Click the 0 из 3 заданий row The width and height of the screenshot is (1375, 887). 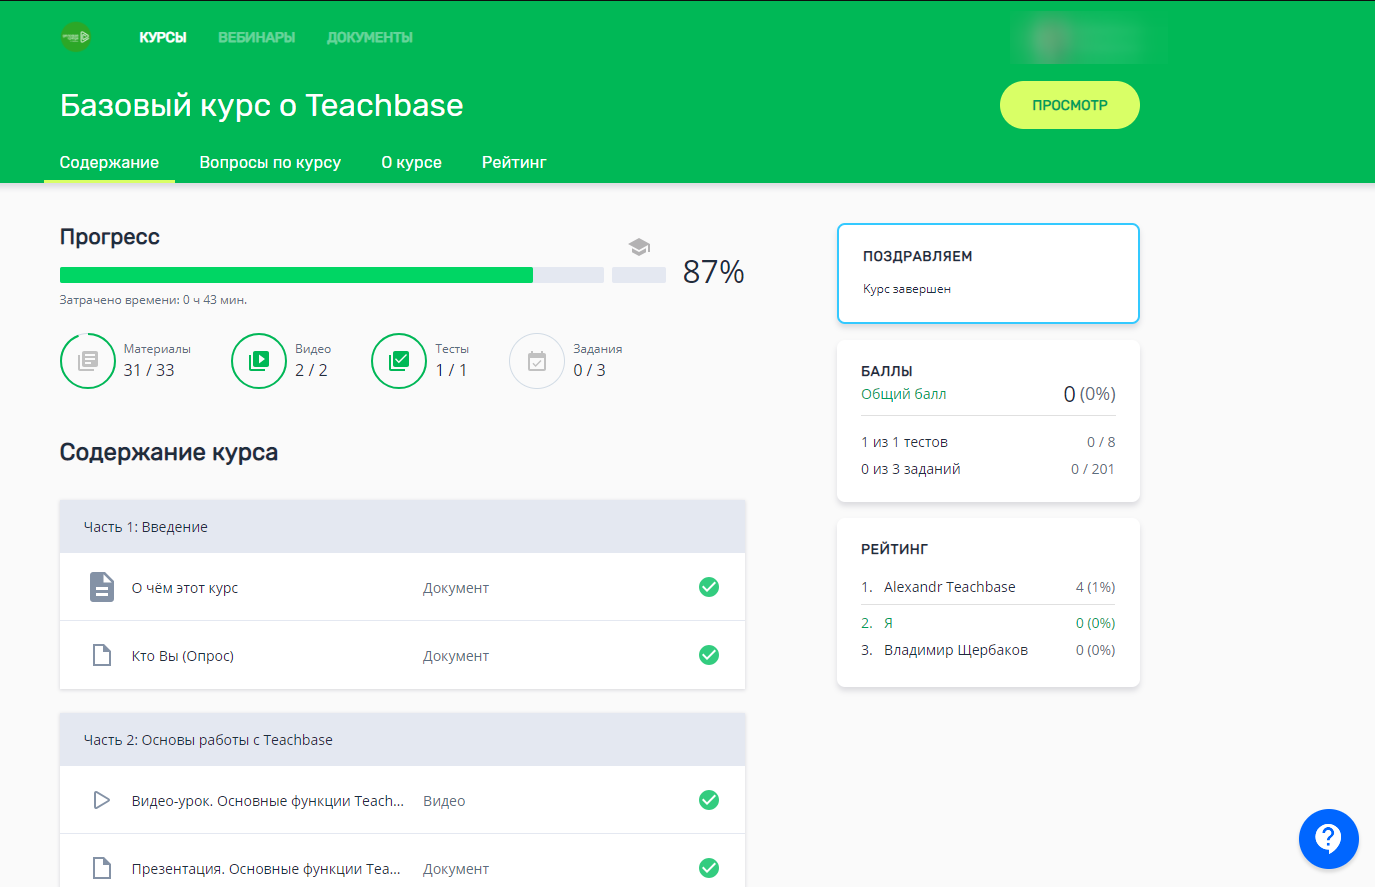click(988, 469)
